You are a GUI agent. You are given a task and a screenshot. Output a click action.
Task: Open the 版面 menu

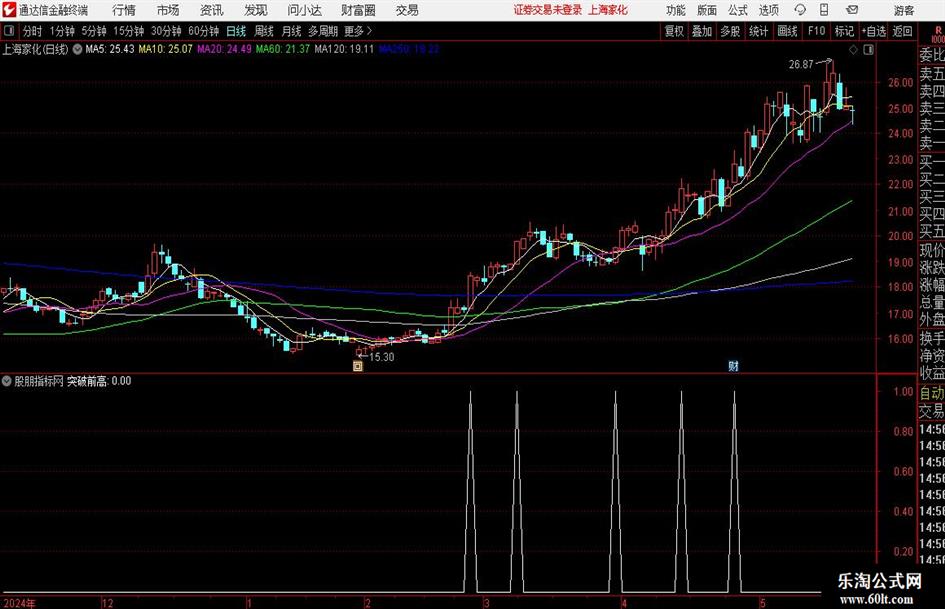707,10
